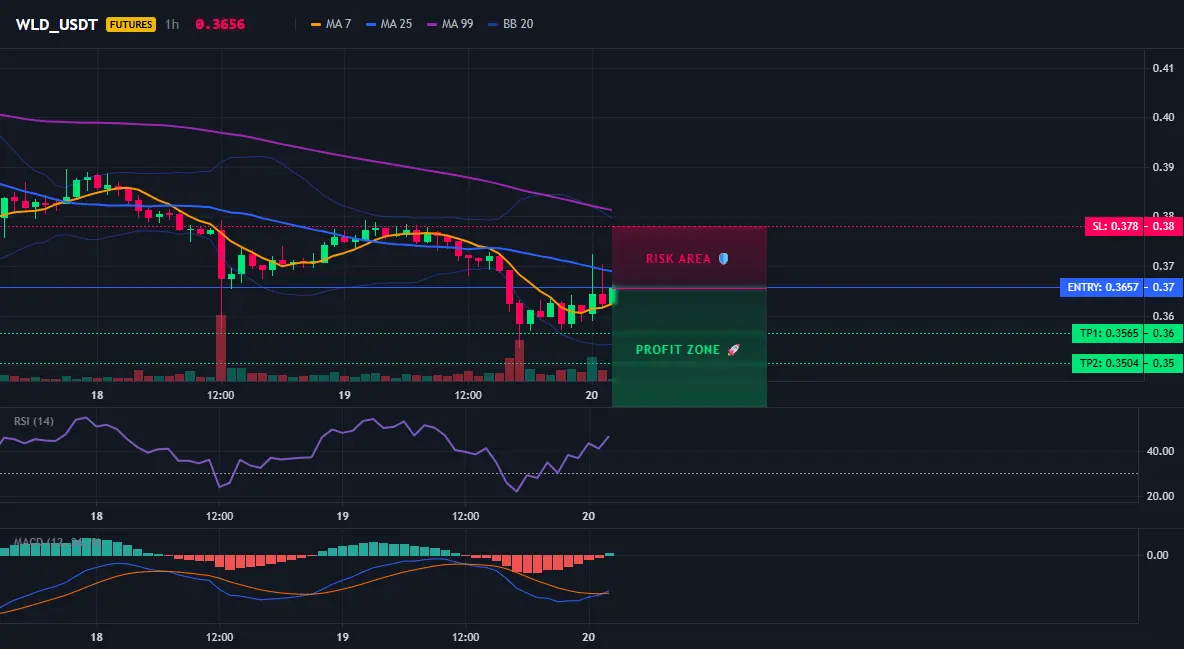1184x649 pixels.
Task: Click the 0.40 price axis value
Action: (1164, 117)
